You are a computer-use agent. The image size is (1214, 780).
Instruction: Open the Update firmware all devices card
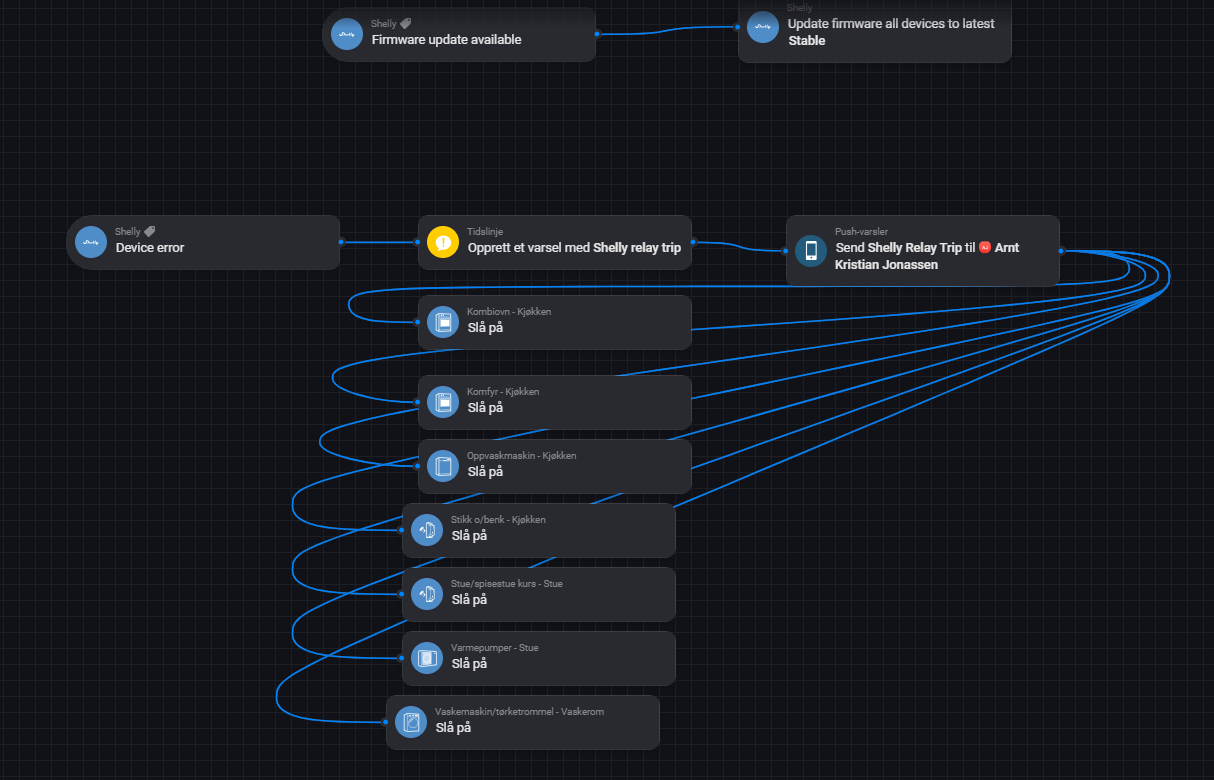click(875, 31)
